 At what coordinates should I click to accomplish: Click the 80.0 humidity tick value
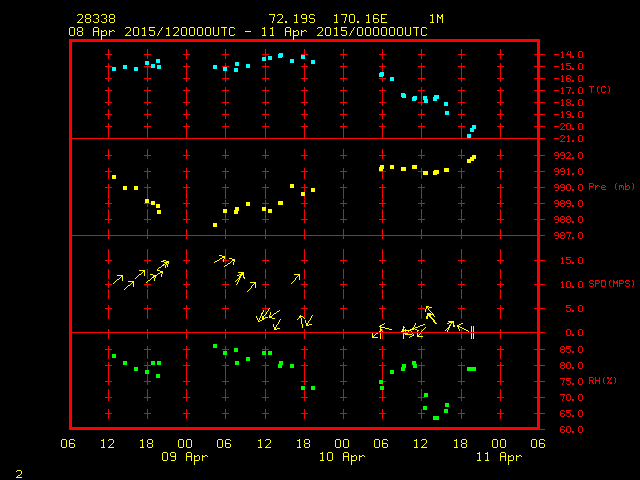click(x=571, y=366)
